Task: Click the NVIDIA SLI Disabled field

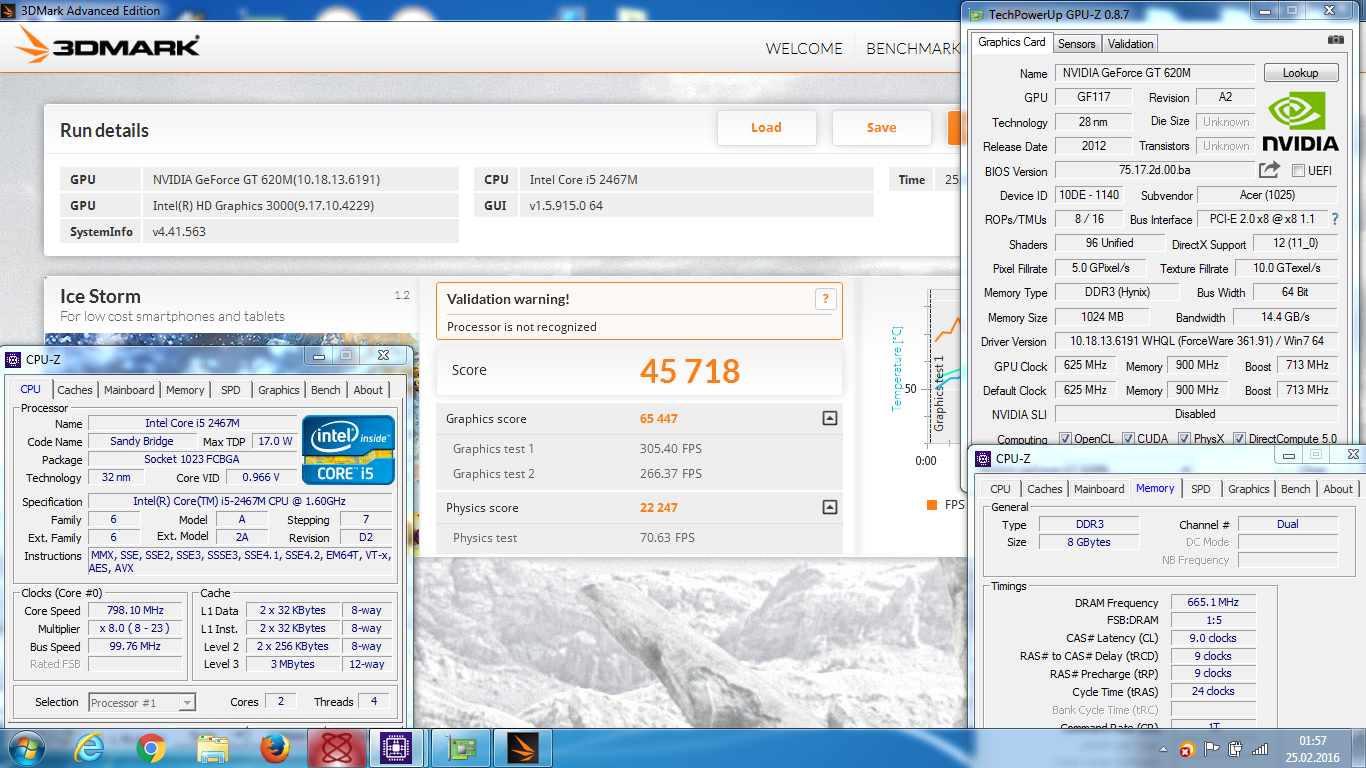Action: (x=1196, y=414)
